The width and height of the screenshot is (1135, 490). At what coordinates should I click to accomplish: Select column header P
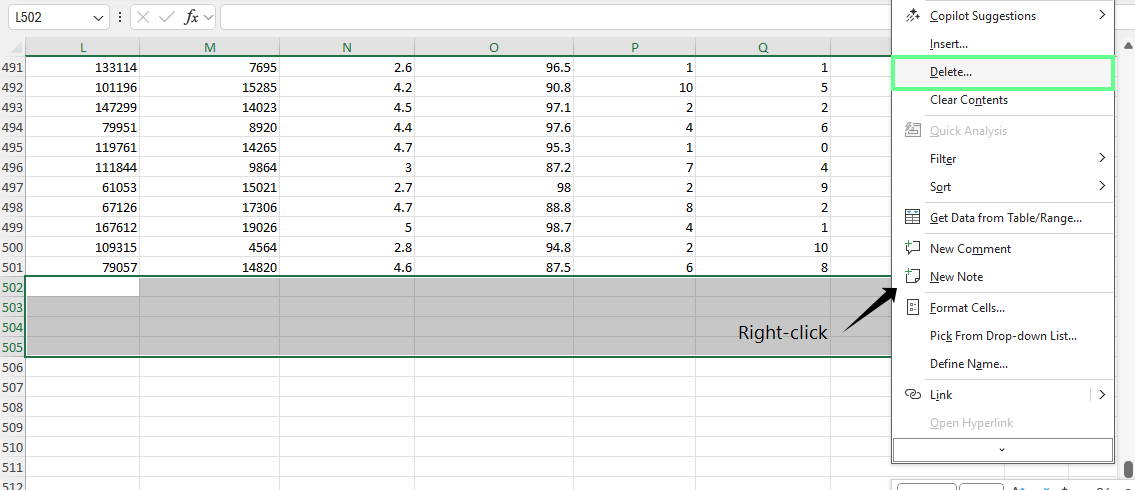[x=635, y=47]
